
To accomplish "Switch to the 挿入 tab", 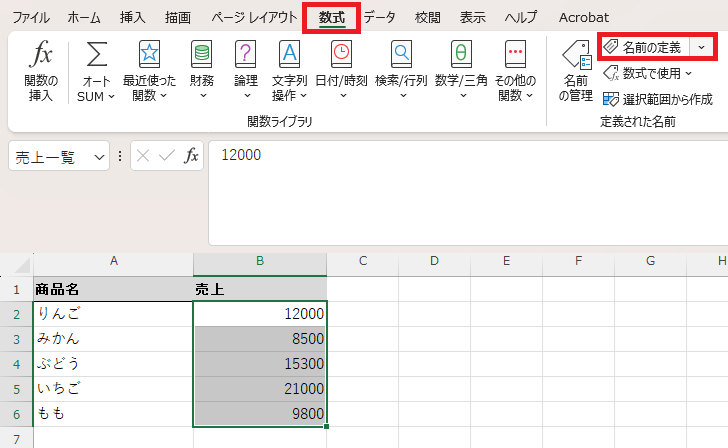I will (133, 18).
